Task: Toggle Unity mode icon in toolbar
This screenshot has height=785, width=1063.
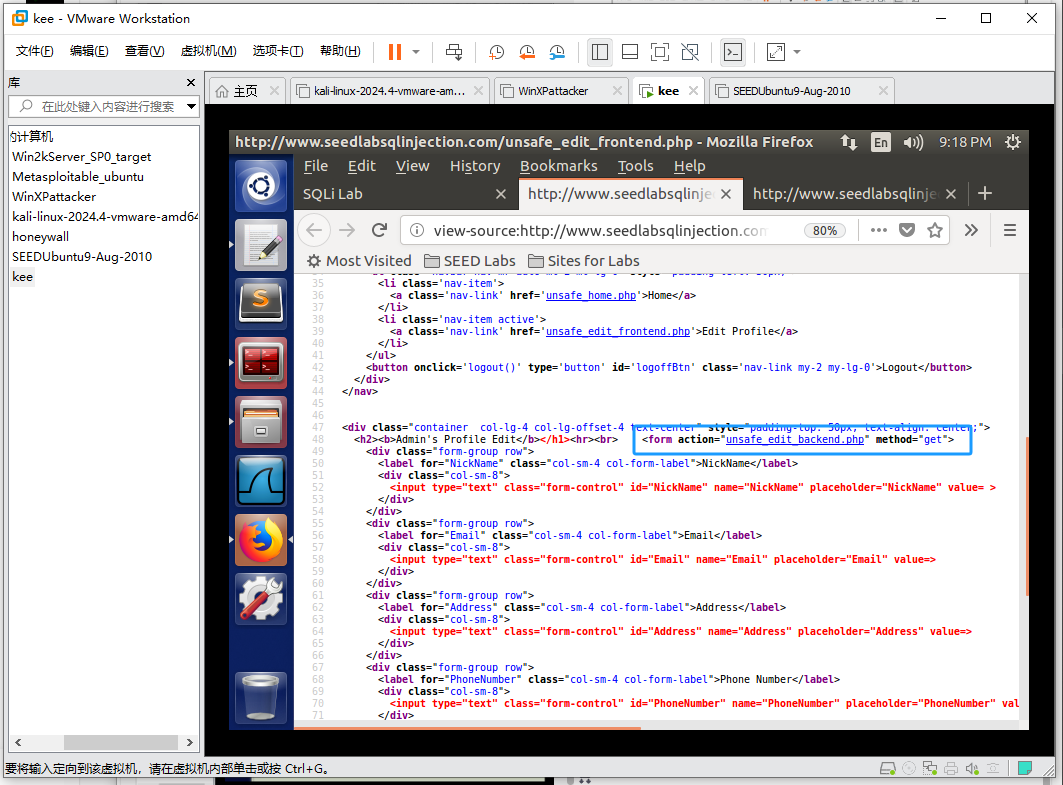Action: pyautogui.click(x=690, y=52)
